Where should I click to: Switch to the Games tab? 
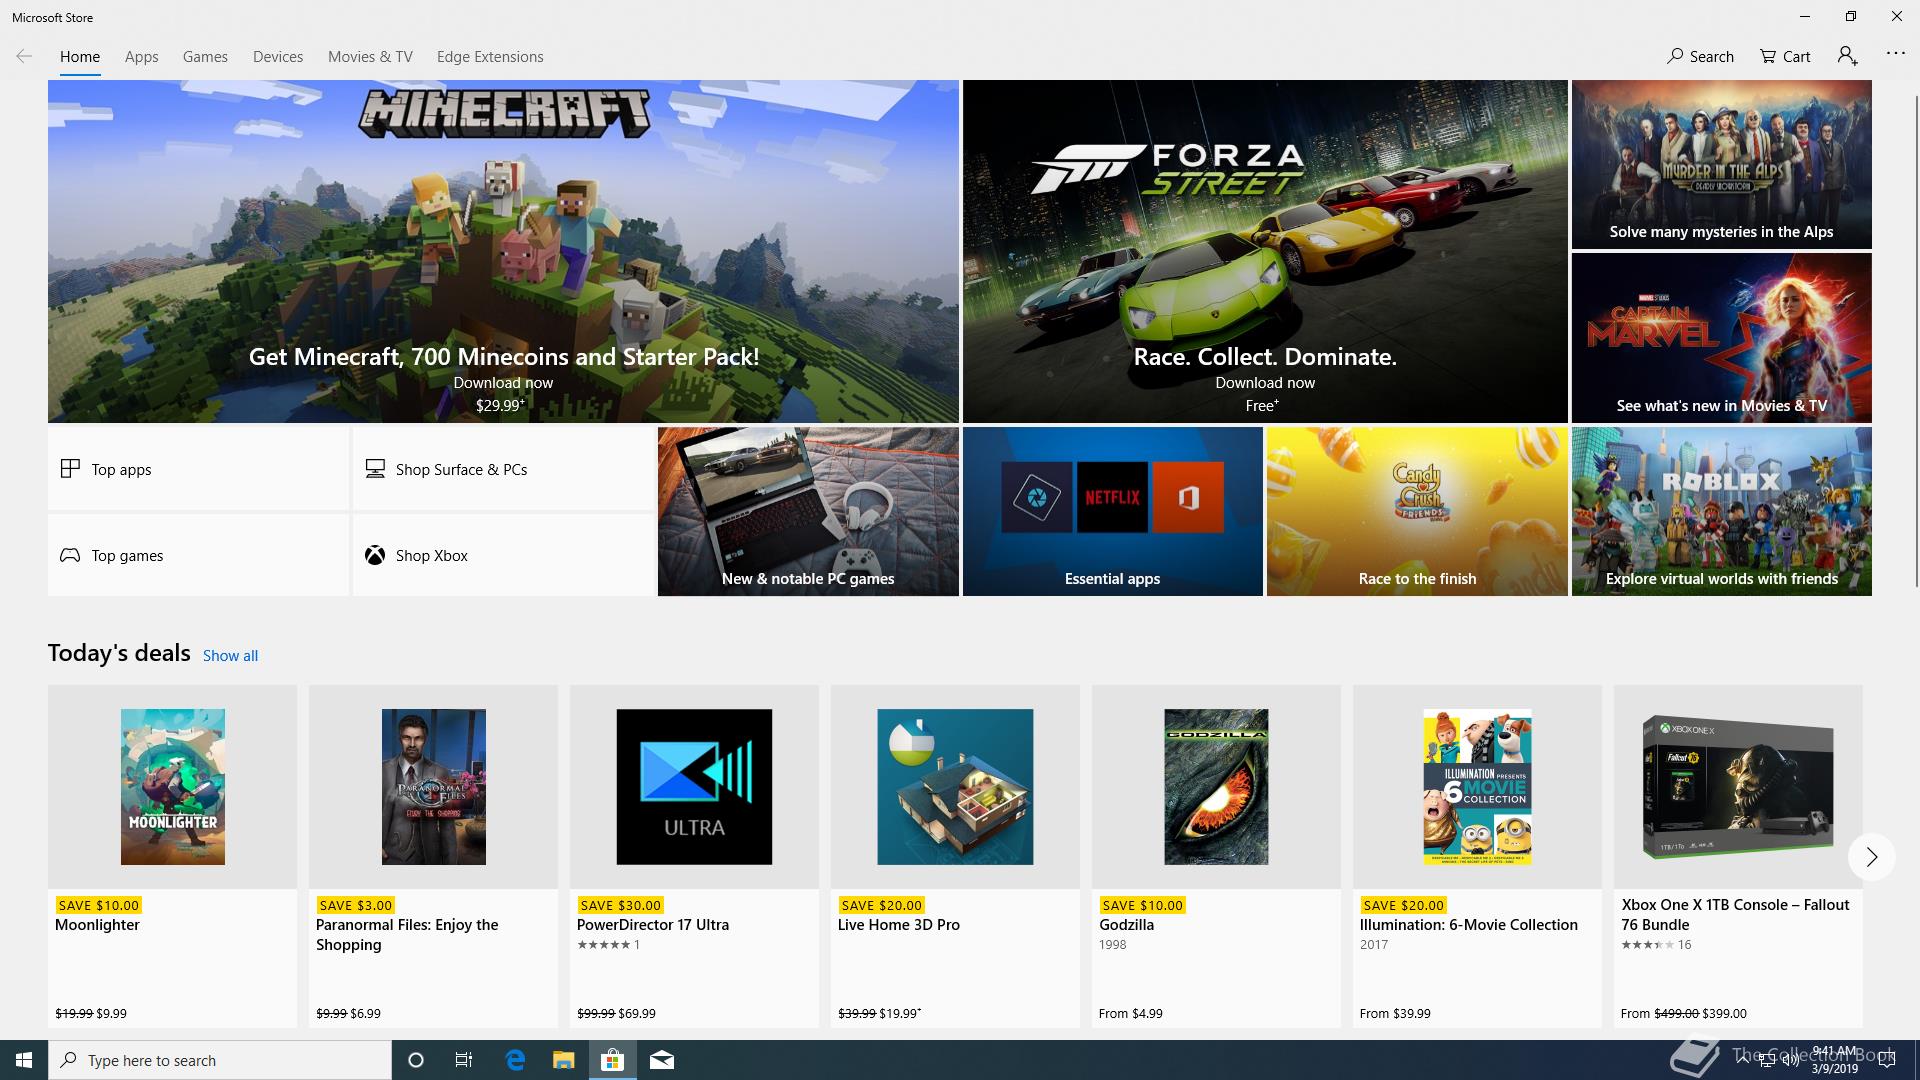pyautogui.click(x=205, y=57)
